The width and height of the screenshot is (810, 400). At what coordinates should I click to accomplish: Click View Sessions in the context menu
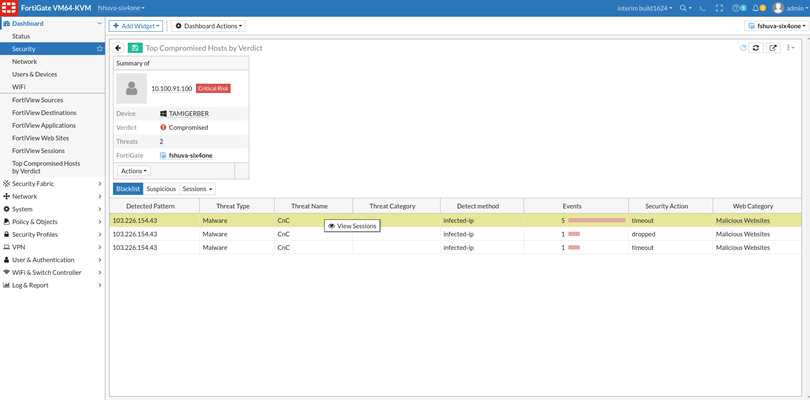(353, 226)
